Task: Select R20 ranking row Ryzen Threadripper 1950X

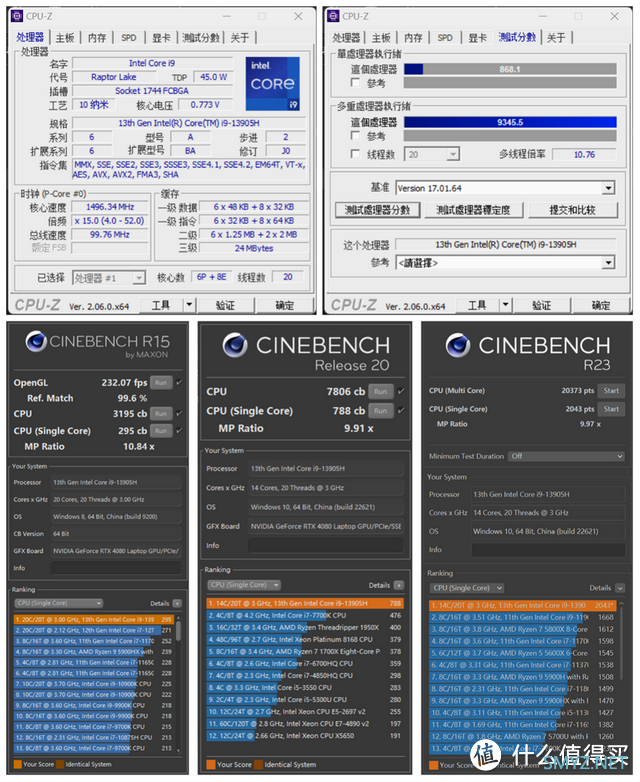Action: click(305, 627)
